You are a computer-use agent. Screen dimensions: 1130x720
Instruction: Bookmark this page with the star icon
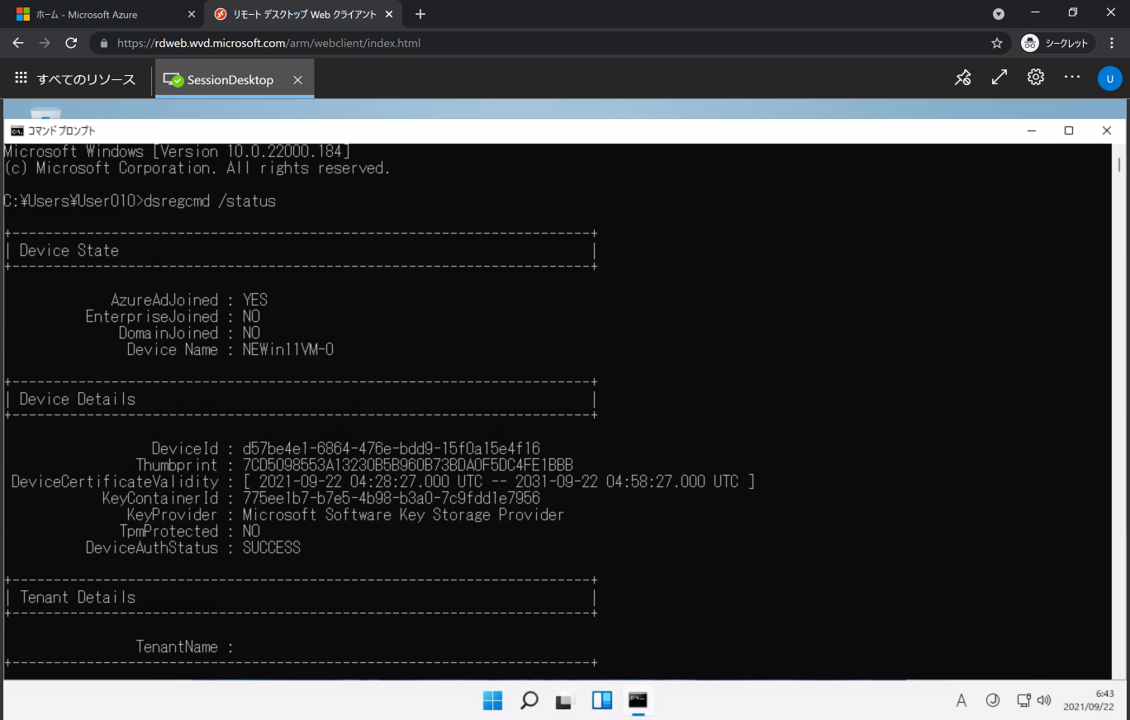(x=996, y=43)
